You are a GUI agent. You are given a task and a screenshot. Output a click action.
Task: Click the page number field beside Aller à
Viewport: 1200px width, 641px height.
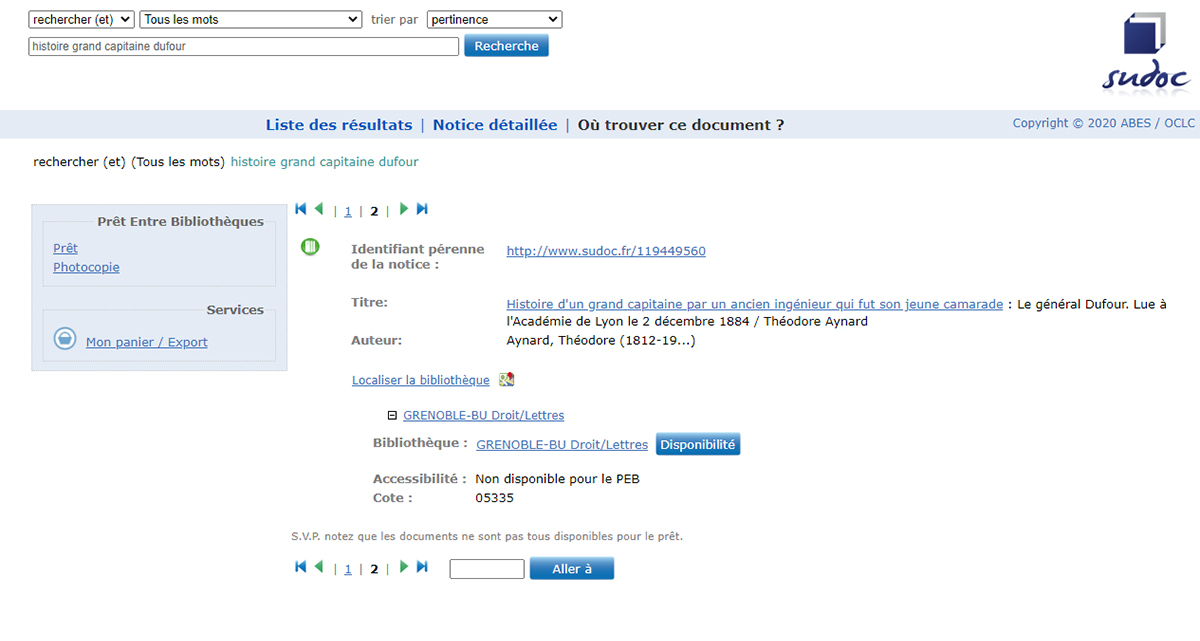[x=487, y=569]
